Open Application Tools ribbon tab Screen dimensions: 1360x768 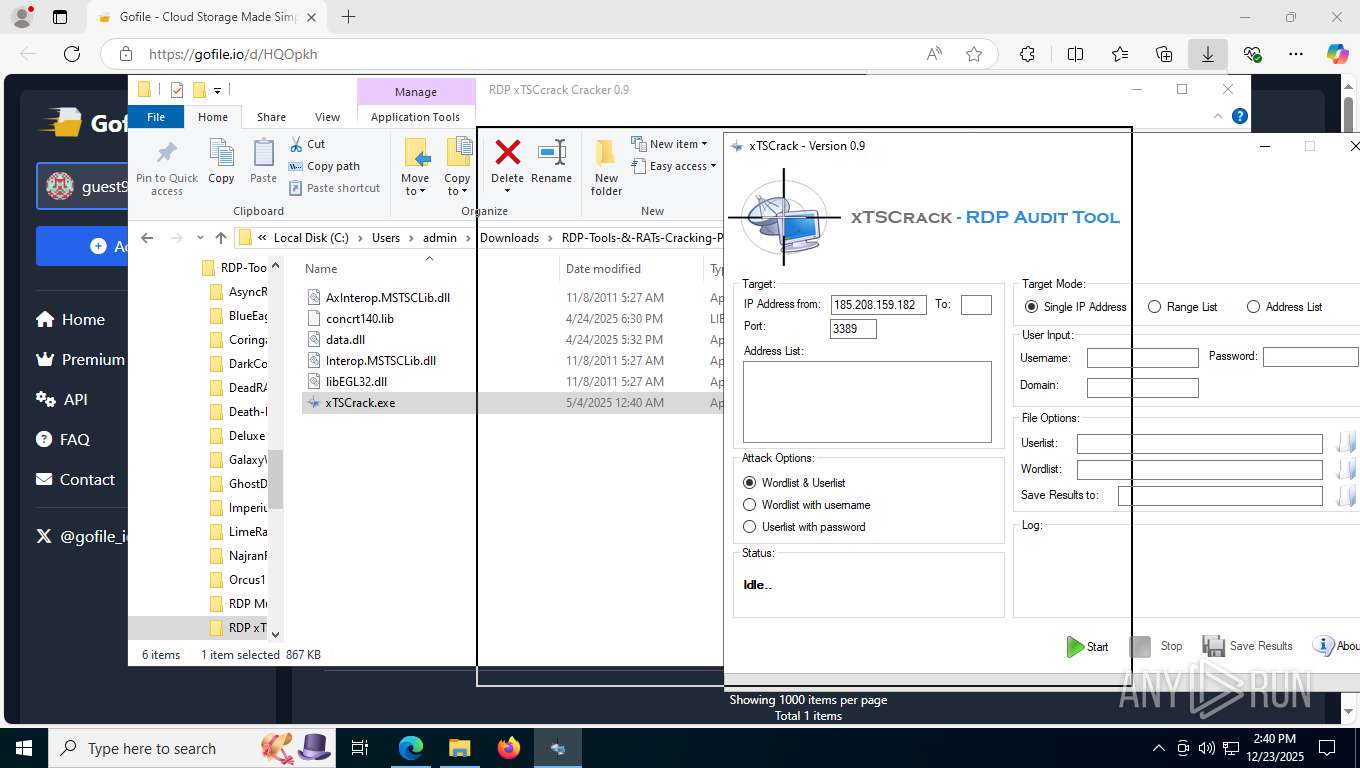[x=415, y=117]
